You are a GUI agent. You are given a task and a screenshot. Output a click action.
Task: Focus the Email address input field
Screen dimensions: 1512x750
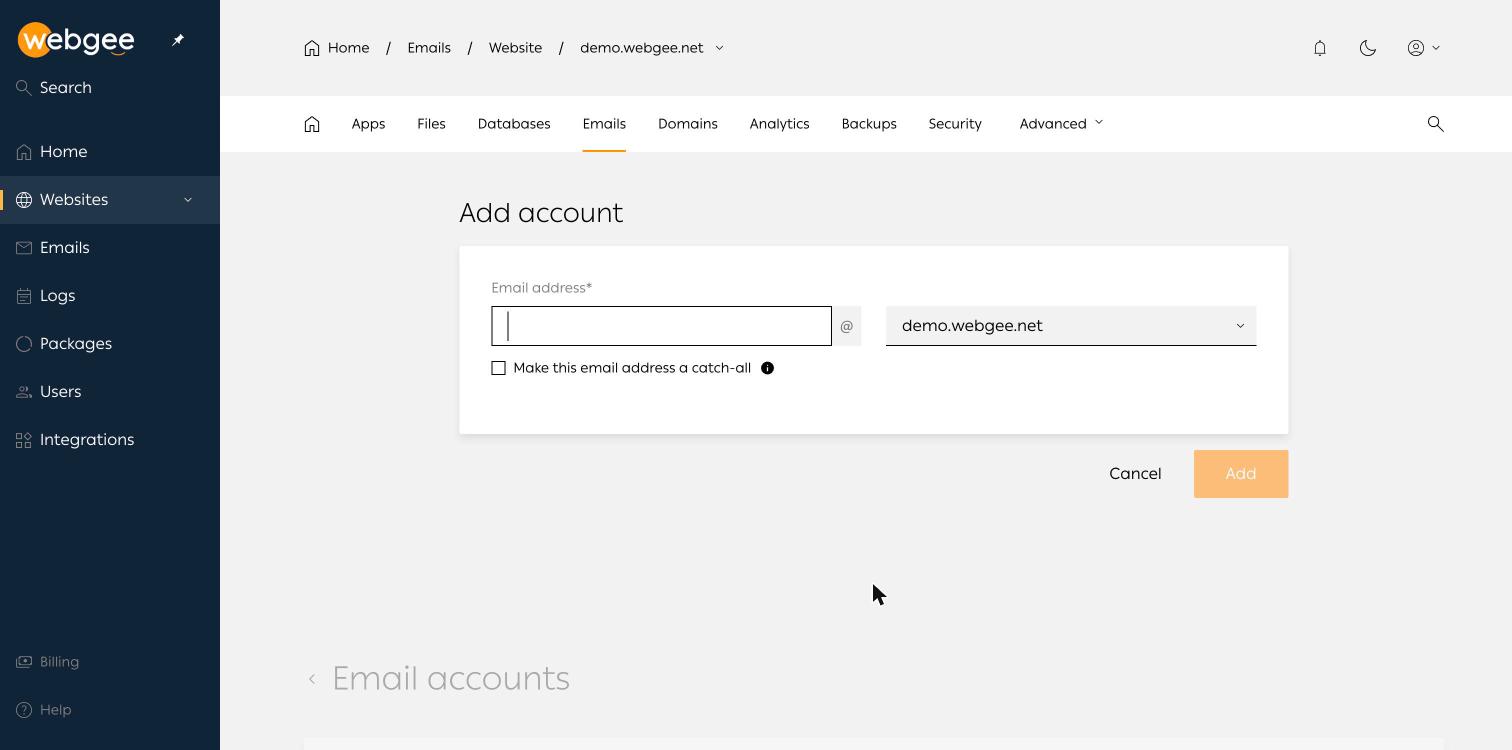[x=661, y=326]
